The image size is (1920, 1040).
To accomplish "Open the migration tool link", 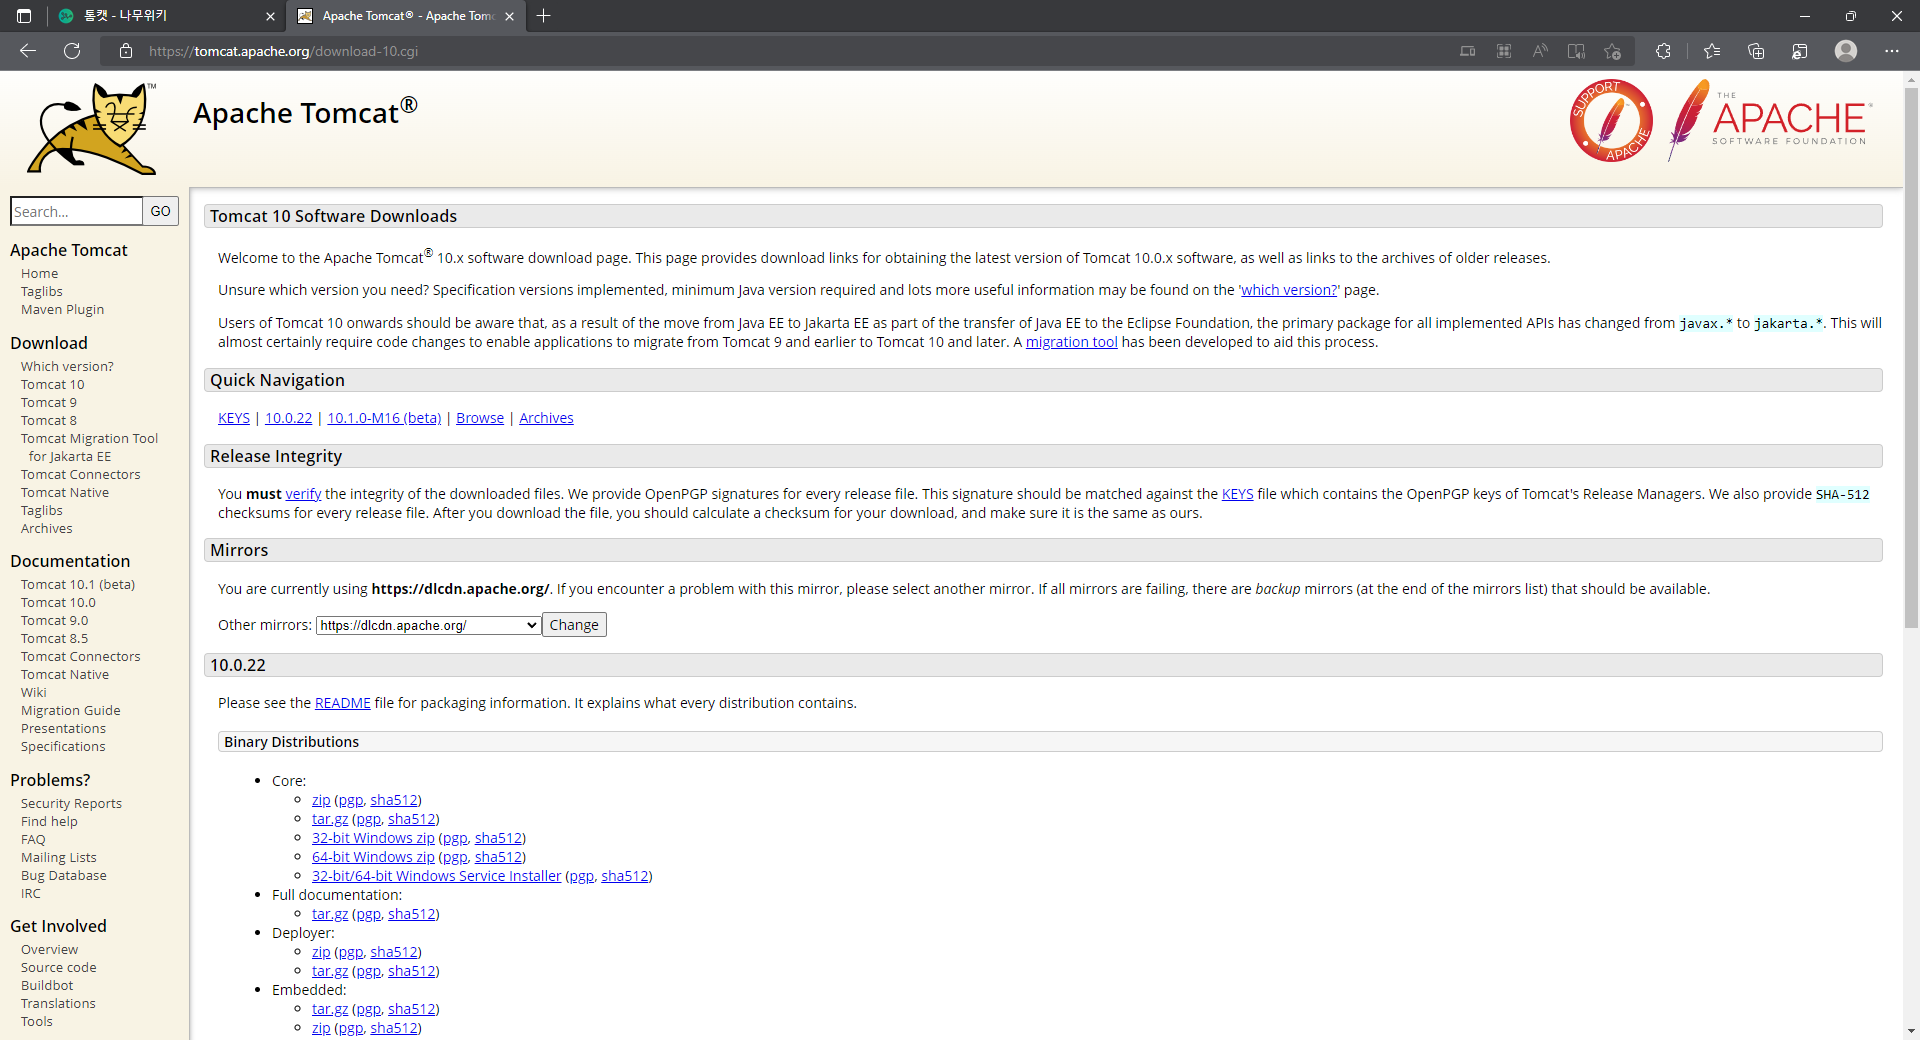I will click(x=1071, y=342).
